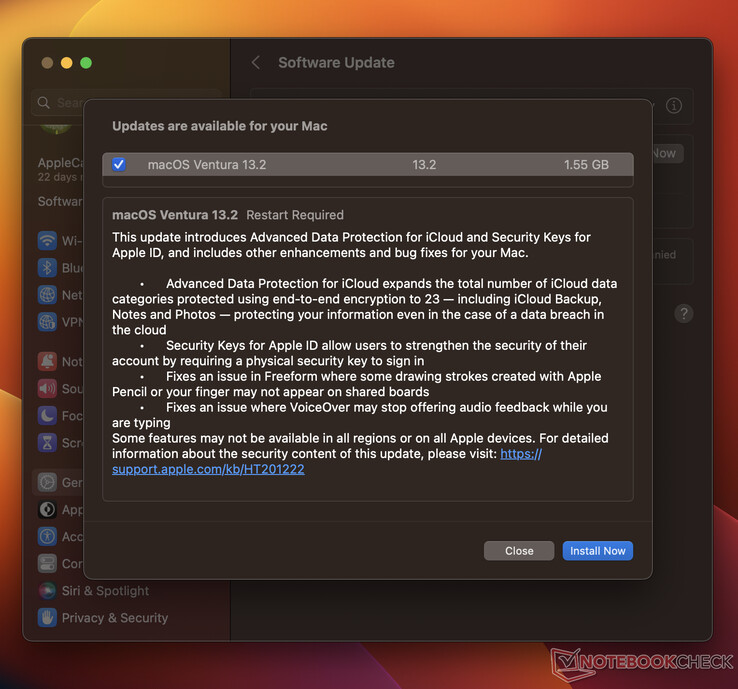Image resolution: width=738 pixels, height=689 pixels.
Task: Open Bluetooth settings icon in sidebar
Action: pos(47,268)
